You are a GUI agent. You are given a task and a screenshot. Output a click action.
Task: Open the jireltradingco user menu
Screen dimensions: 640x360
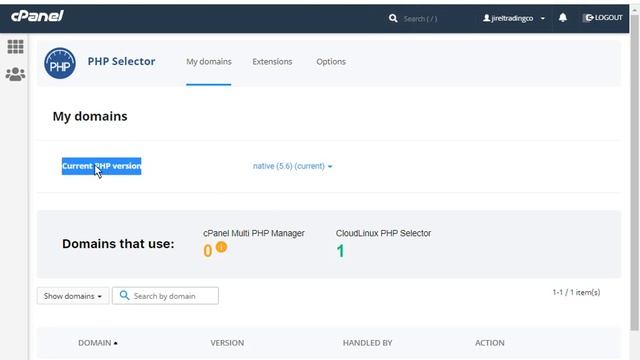pos(513,18)
